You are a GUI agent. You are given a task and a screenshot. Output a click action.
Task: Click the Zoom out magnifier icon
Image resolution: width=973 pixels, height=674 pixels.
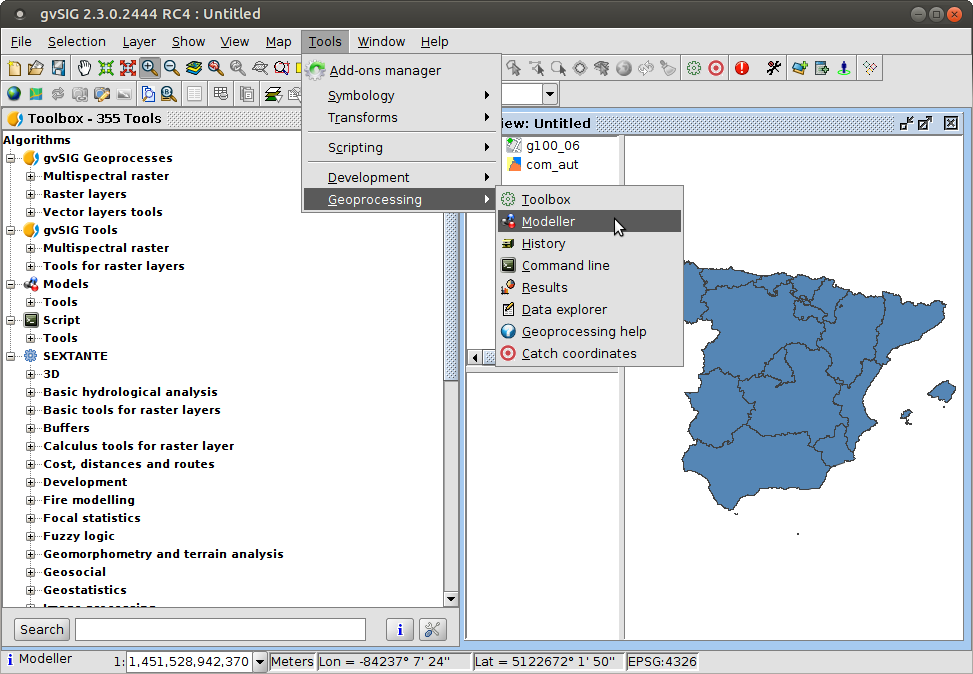point(172,68)
